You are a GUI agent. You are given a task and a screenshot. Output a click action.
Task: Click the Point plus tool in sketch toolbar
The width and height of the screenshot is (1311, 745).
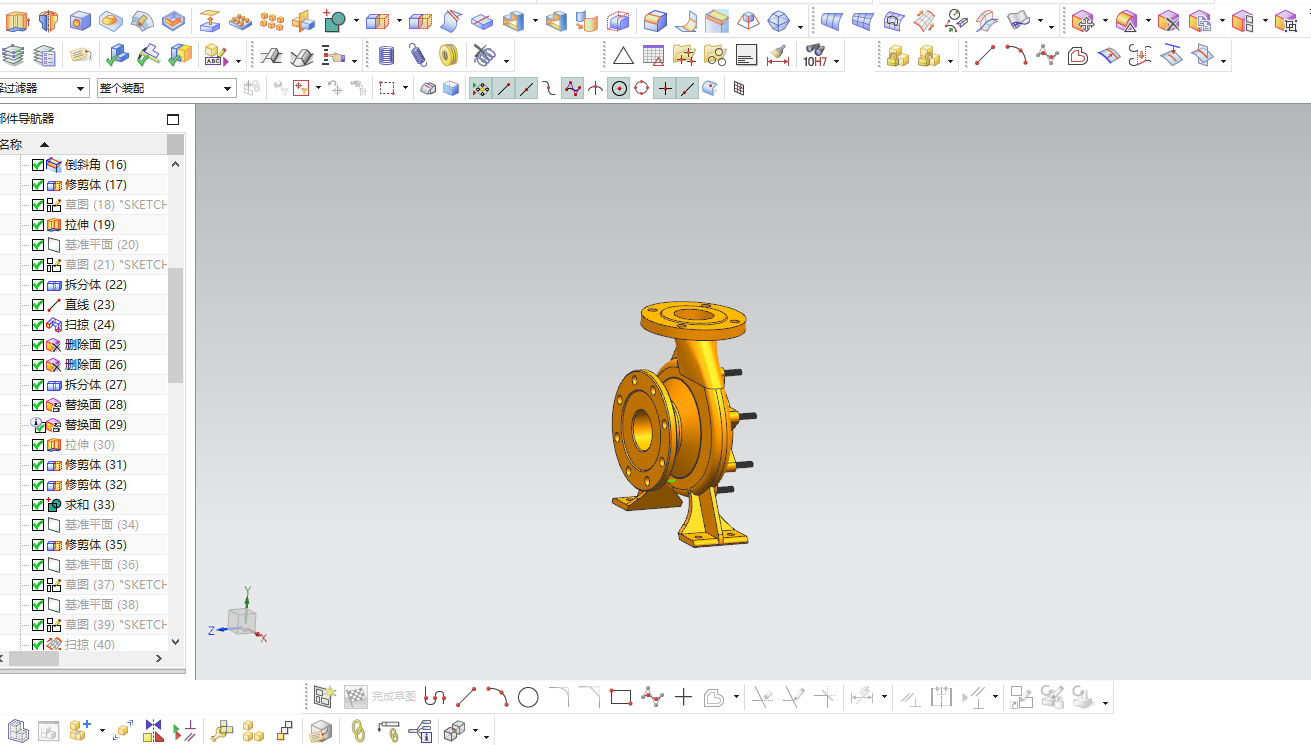[683, 697]
